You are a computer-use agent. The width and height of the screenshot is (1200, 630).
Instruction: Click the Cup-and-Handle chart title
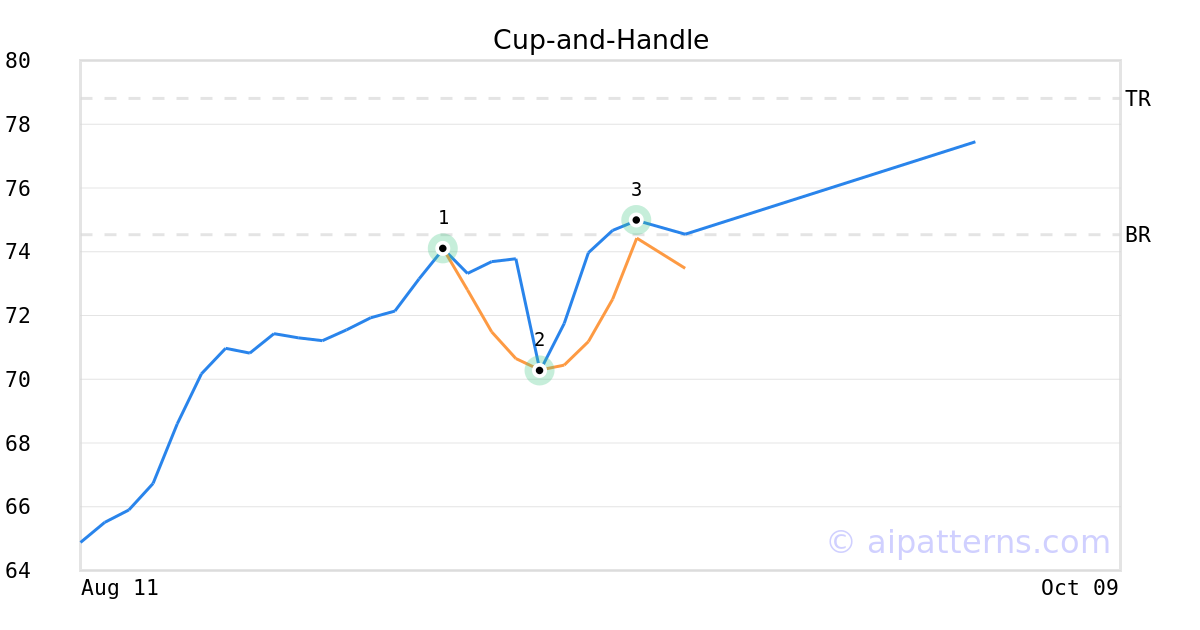pyautogui.click(x=601, y=40)
